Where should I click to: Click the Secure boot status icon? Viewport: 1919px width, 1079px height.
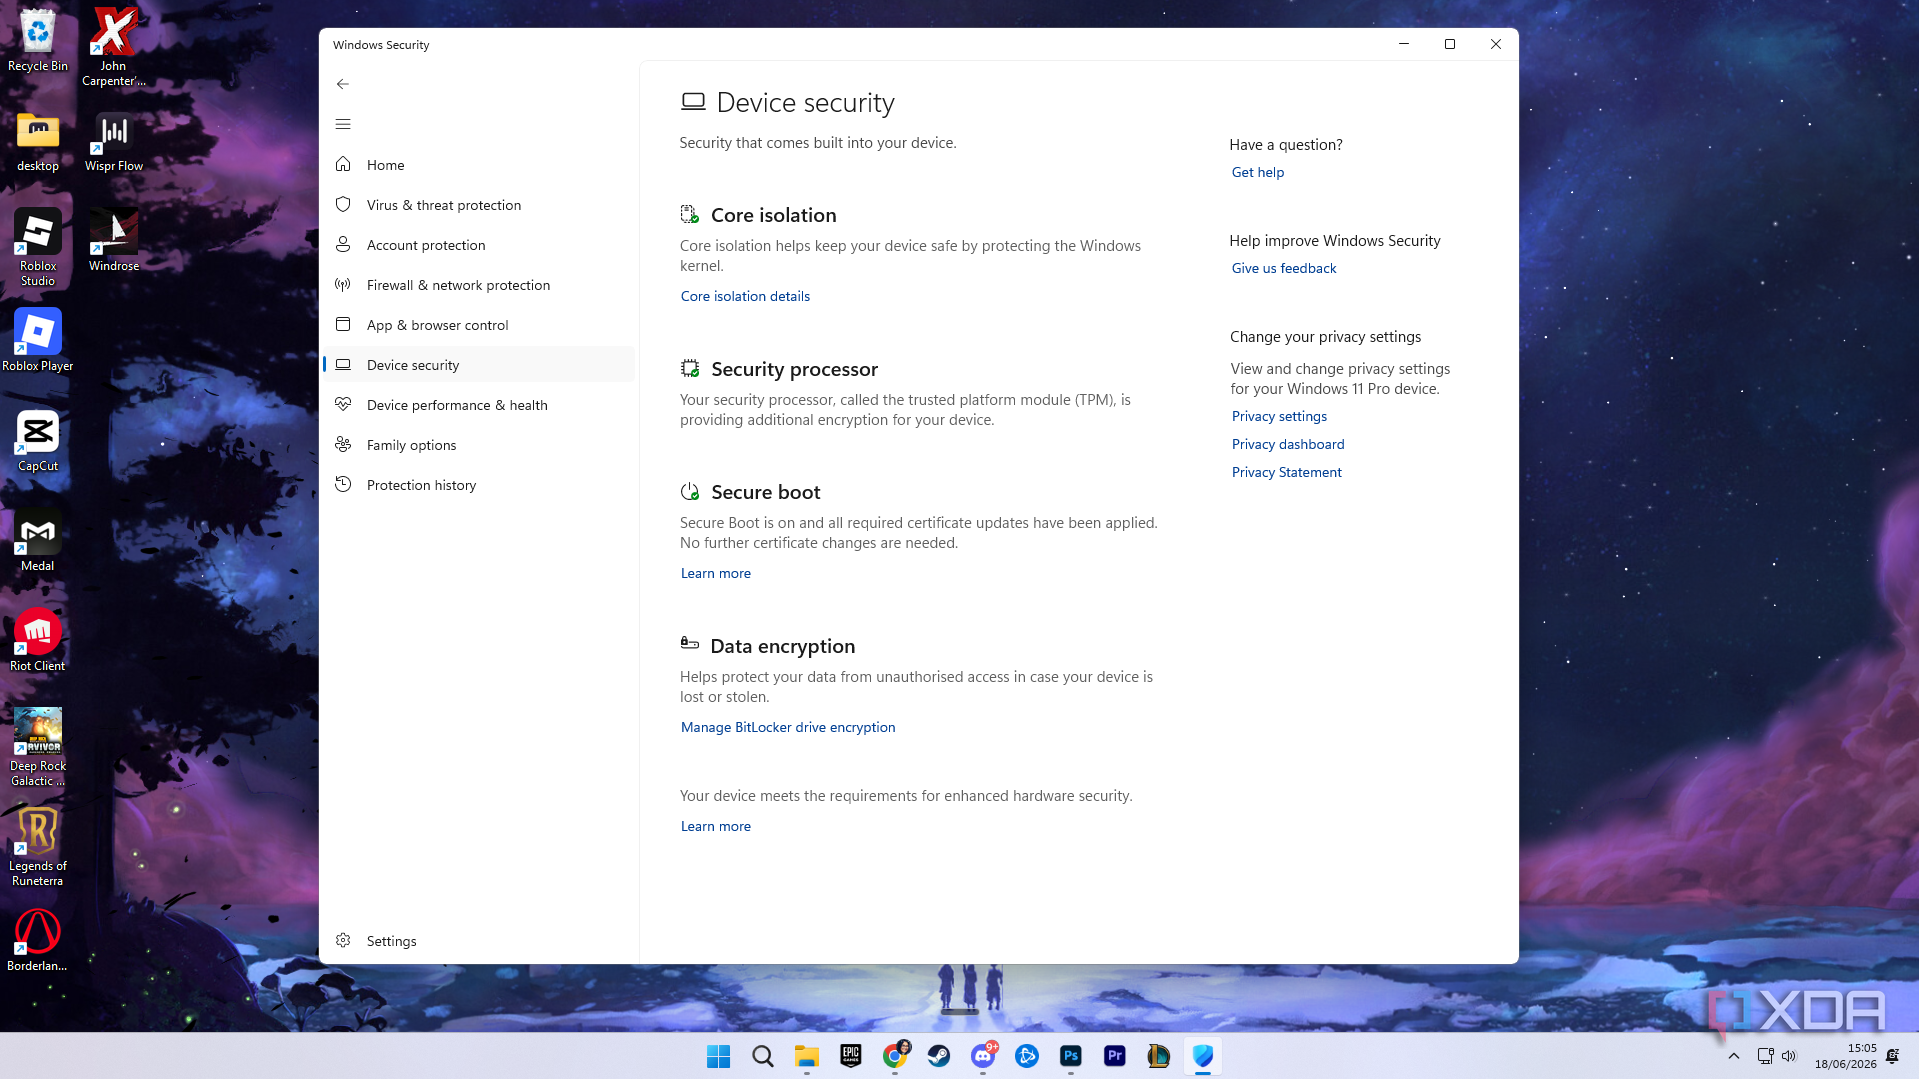point(690,491)
